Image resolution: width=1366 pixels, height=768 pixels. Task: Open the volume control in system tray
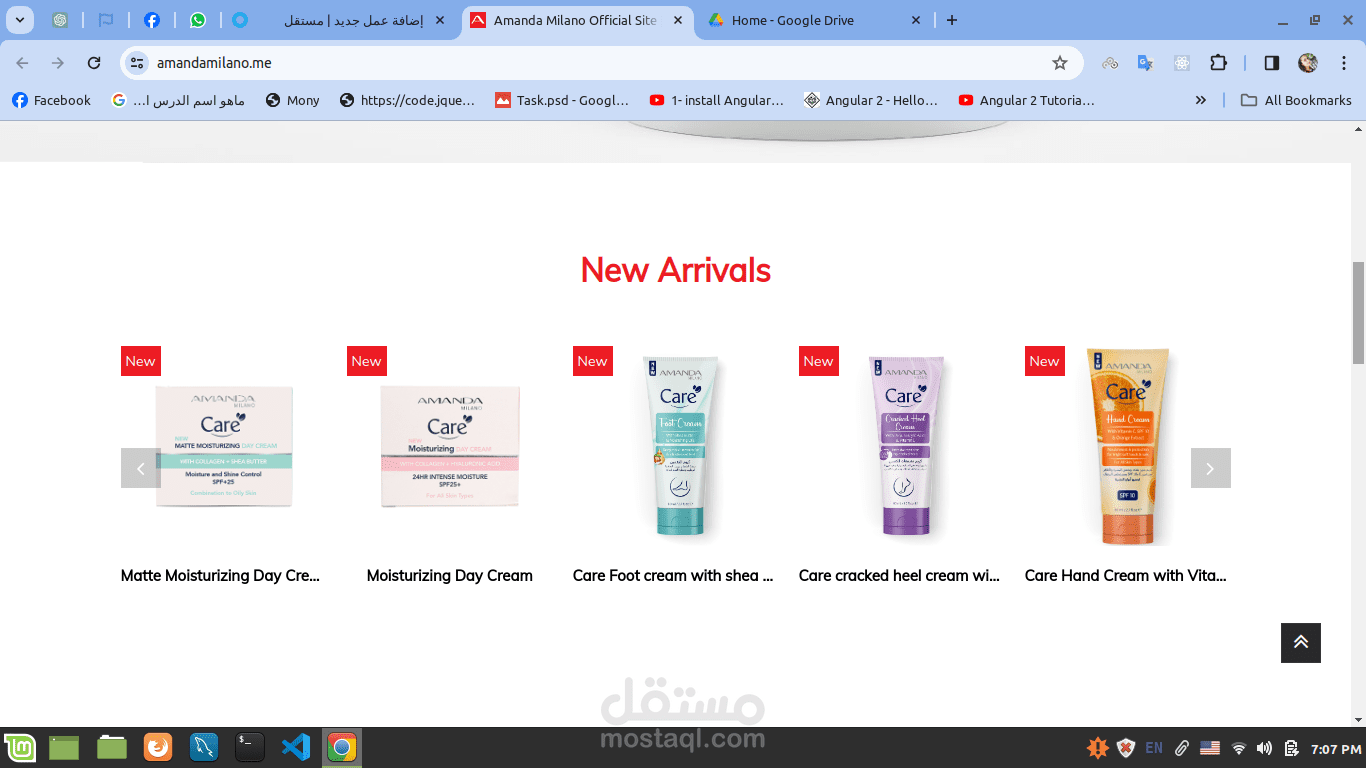click(1264, 748)
